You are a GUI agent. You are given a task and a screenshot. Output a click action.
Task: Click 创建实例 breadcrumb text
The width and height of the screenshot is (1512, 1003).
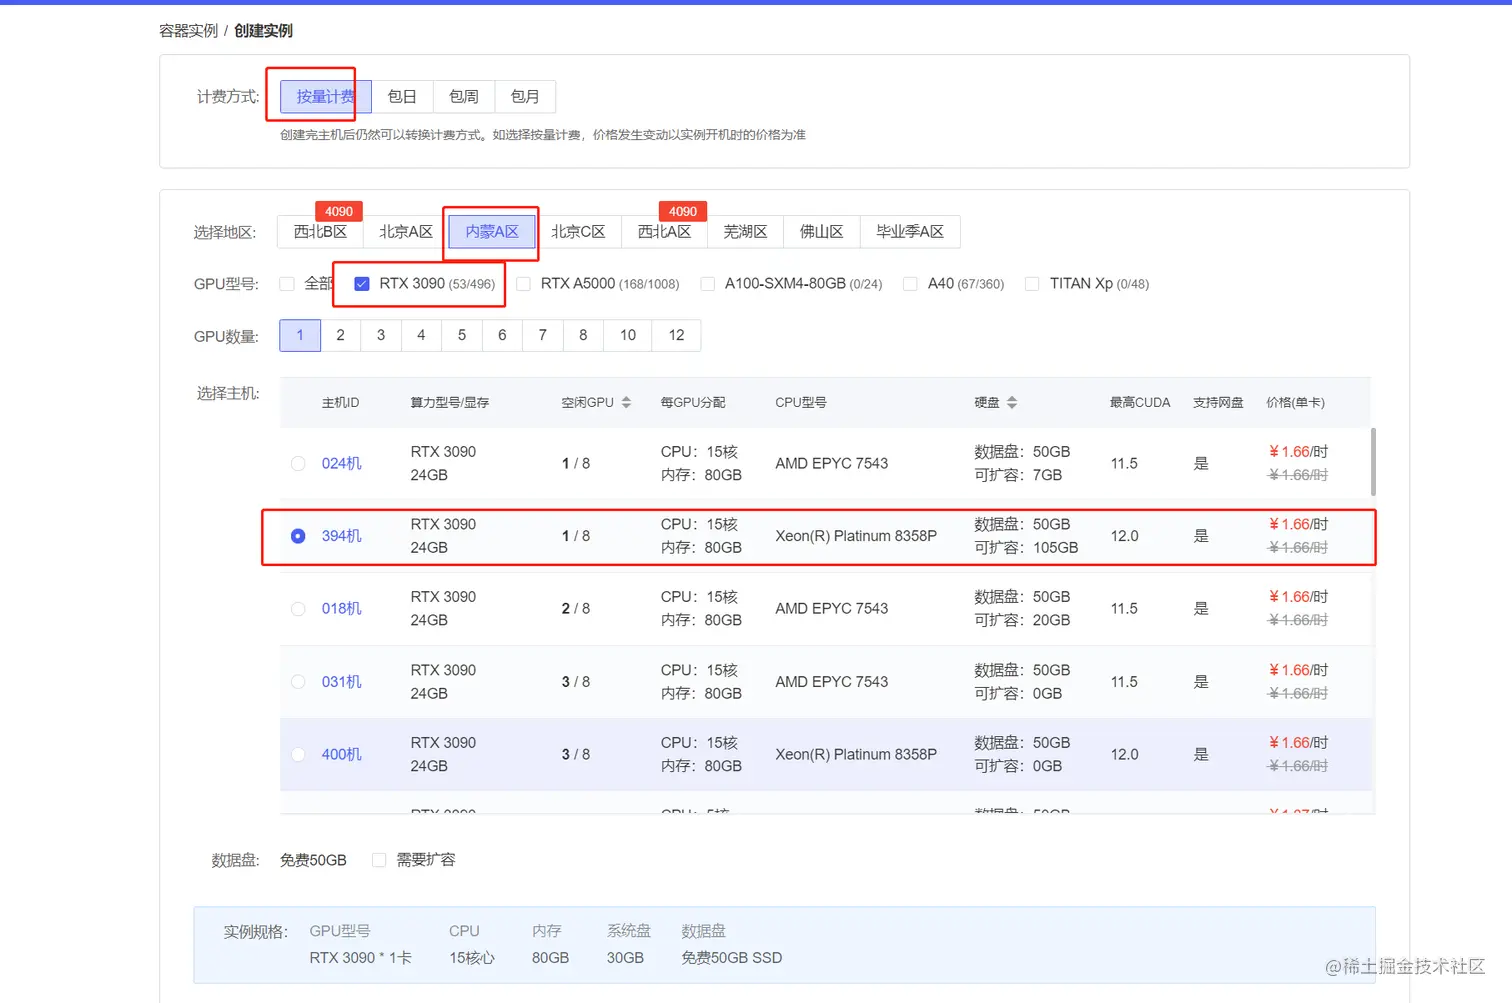(x=264, y=31)
